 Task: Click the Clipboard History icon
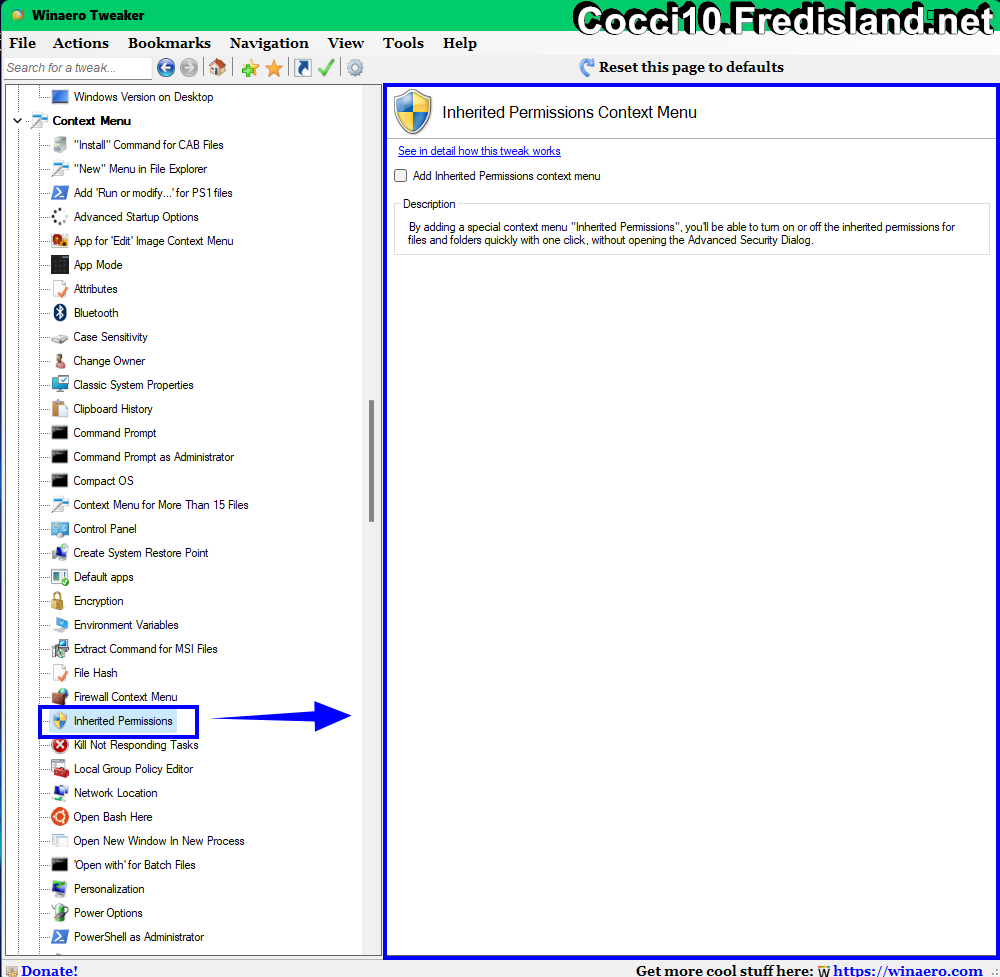60,409
